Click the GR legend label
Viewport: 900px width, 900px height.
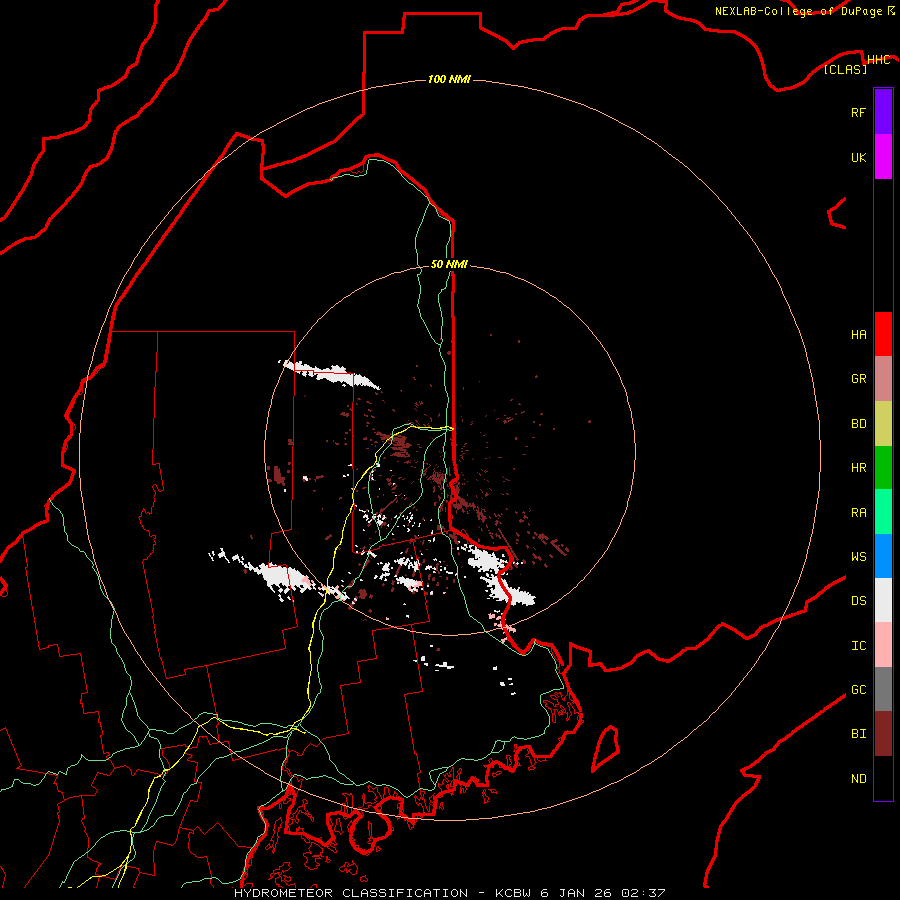pos(858,379)
